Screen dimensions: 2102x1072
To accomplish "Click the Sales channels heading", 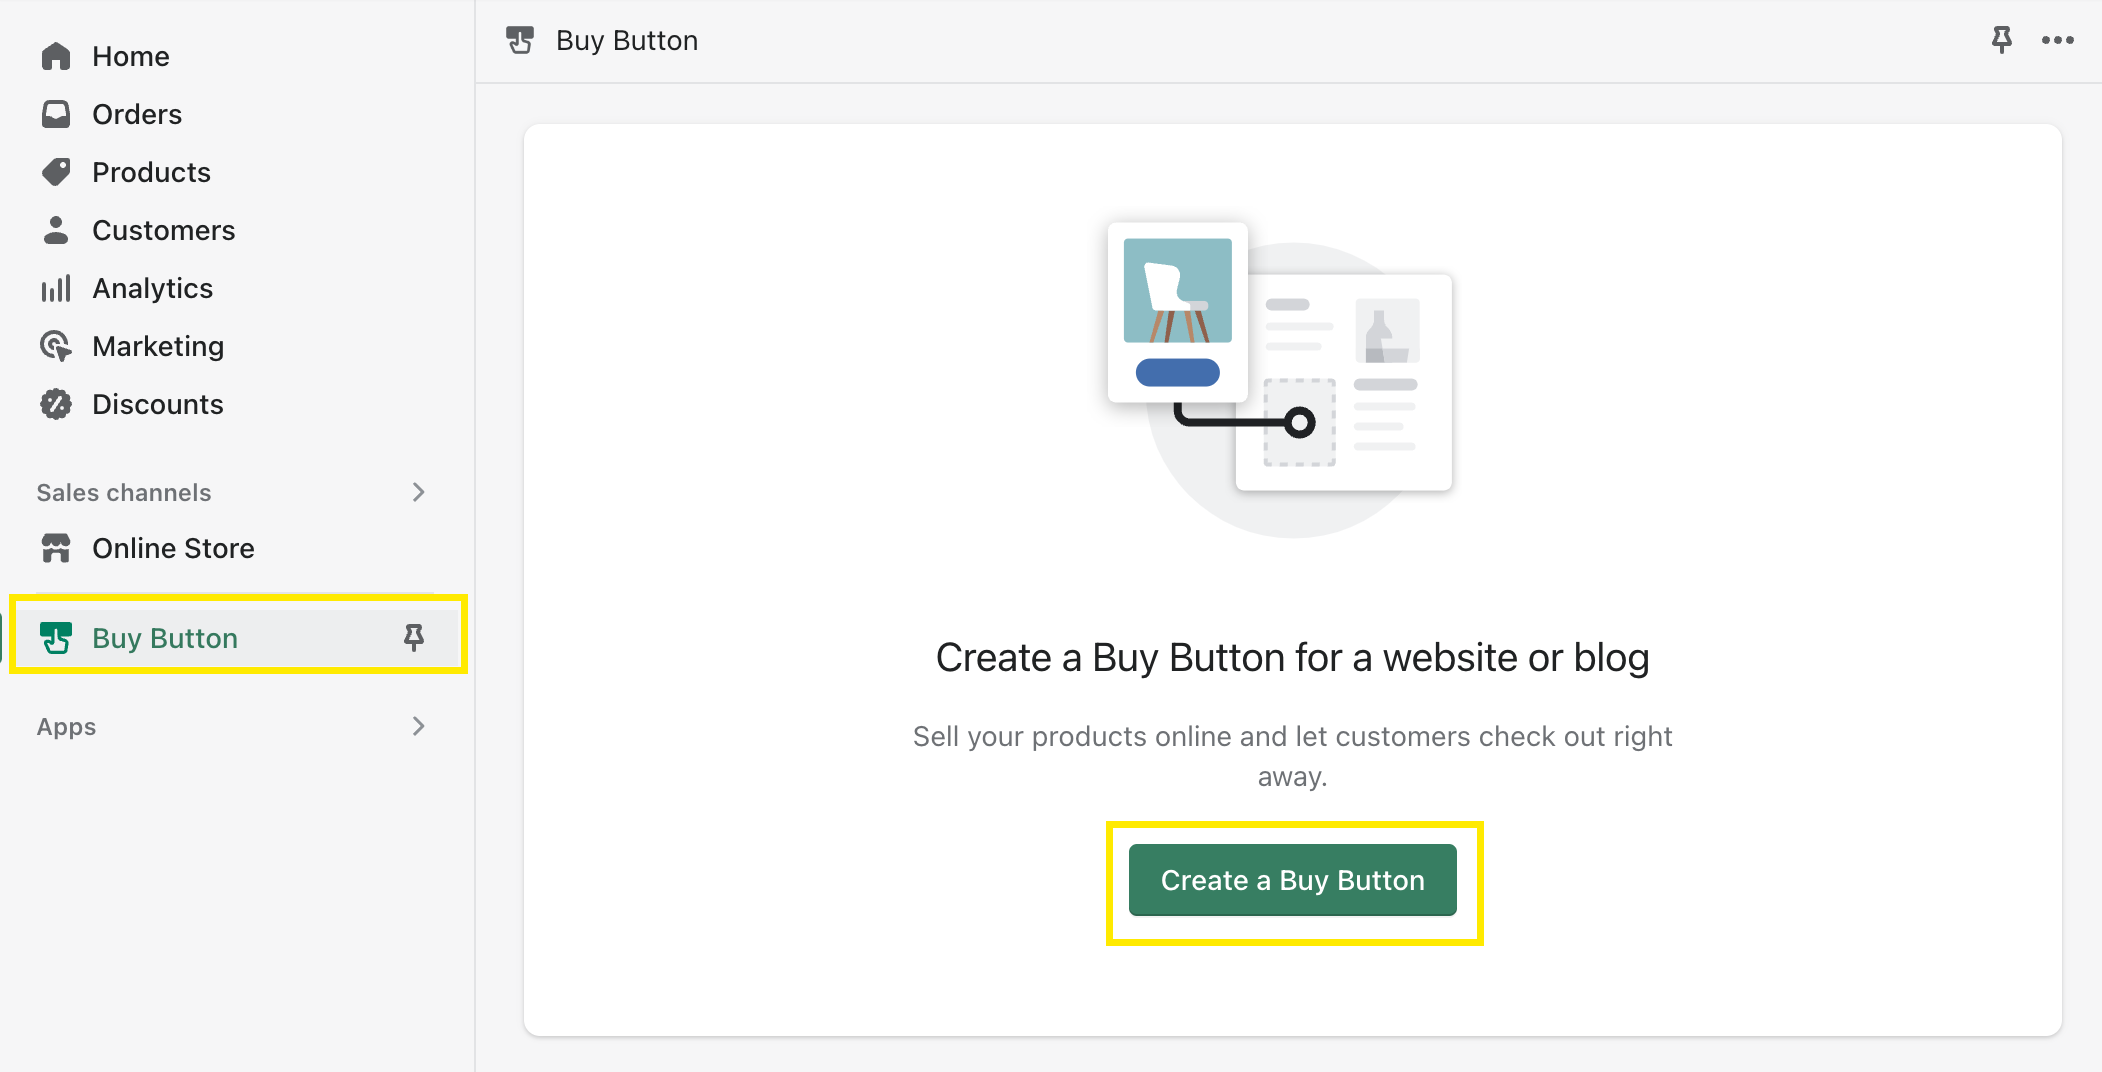I will [124, 492].
